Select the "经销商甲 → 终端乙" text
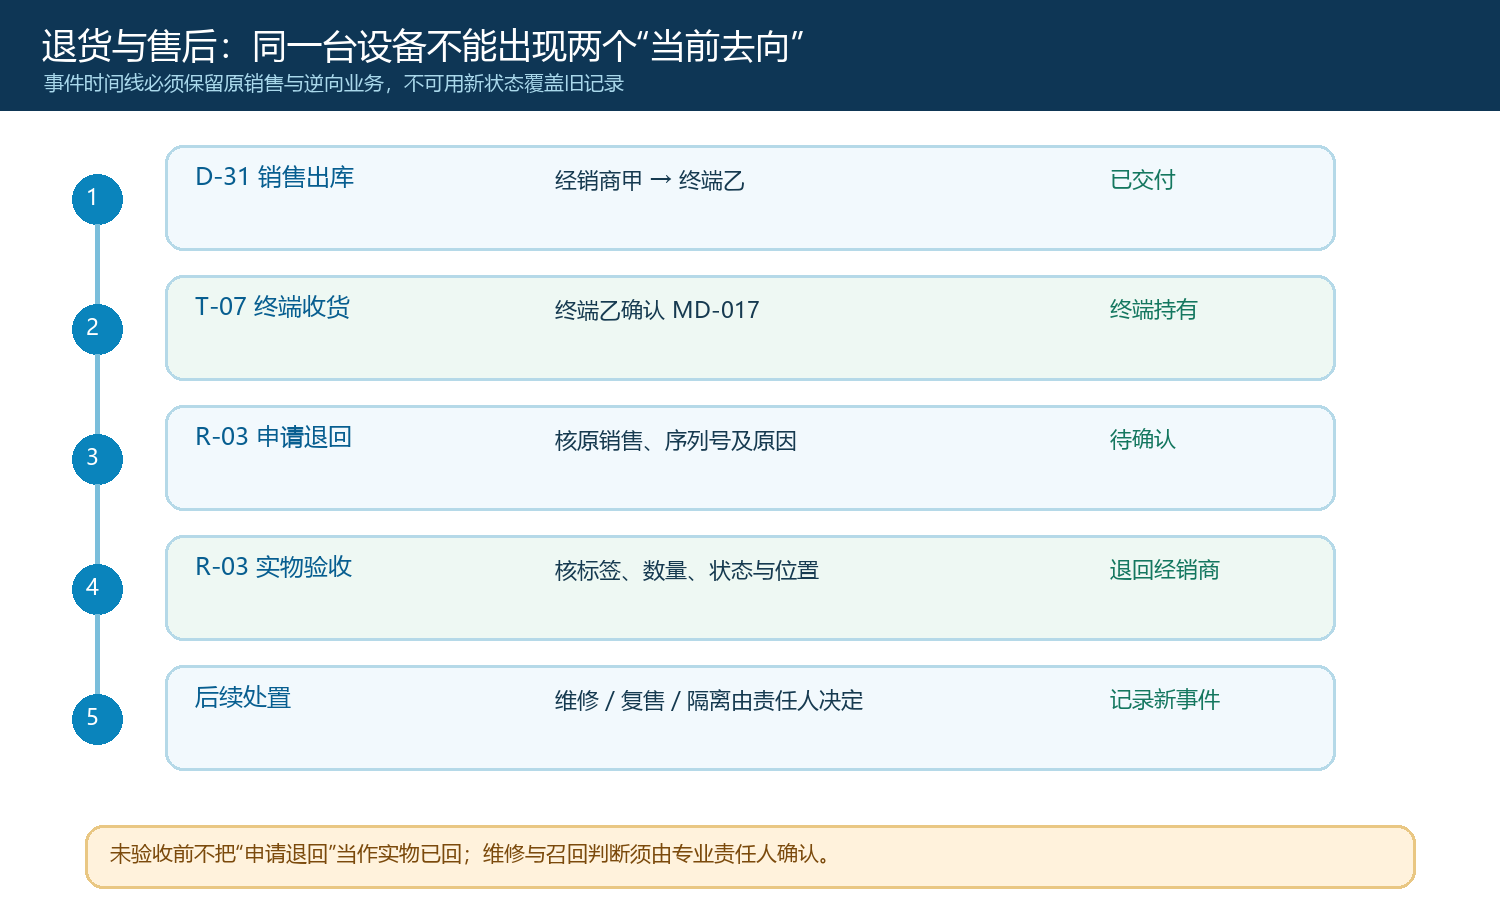Image resolution: width=1500 pixels, height=900 pixels. pos(650,181)
